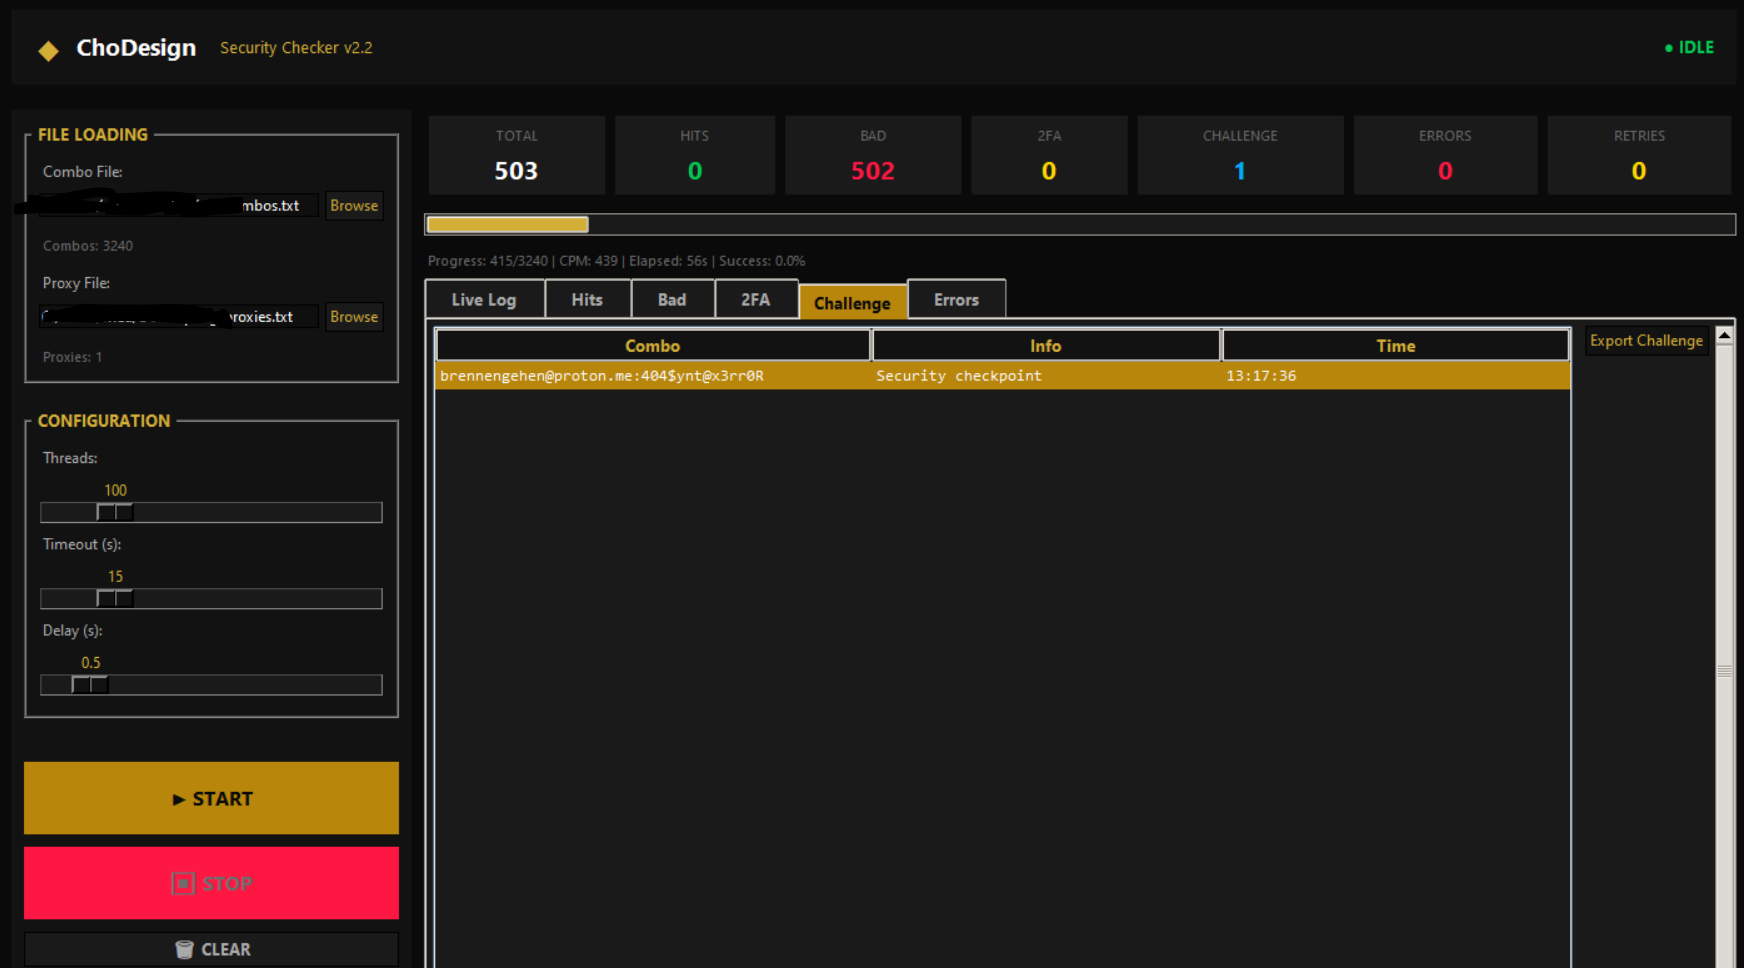The height and width of the screenshot is (968, 1744).
Task: Click the Time column header
Action: click(1396, 345)
